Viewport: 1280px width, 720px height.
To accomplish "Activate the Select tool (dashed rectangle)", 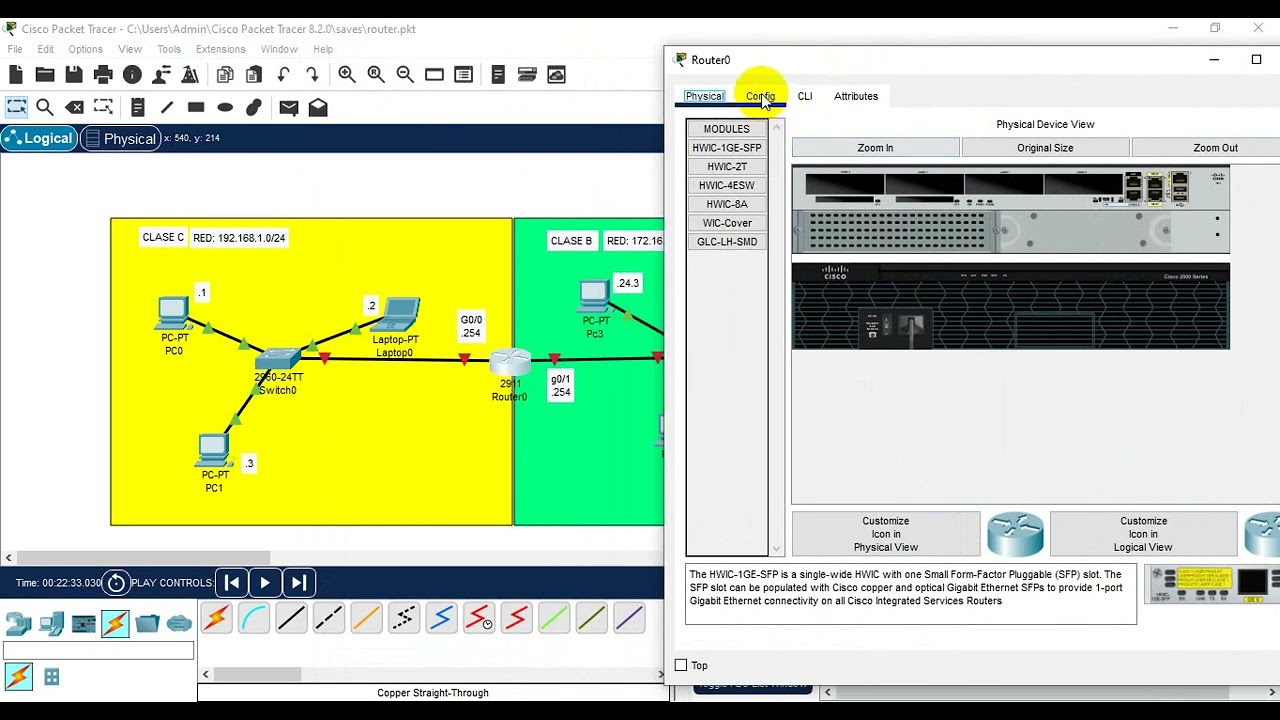I will click(16, 107).
